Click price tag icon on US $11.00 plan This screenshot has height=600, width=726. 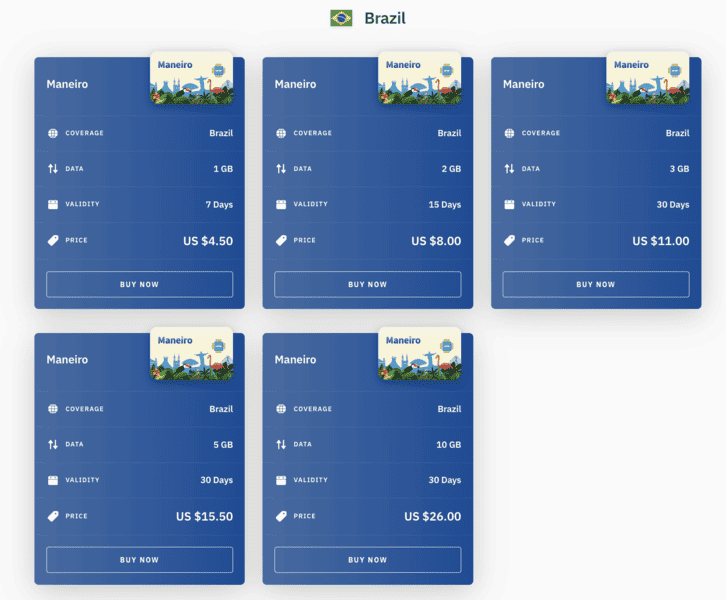[509, 240]
